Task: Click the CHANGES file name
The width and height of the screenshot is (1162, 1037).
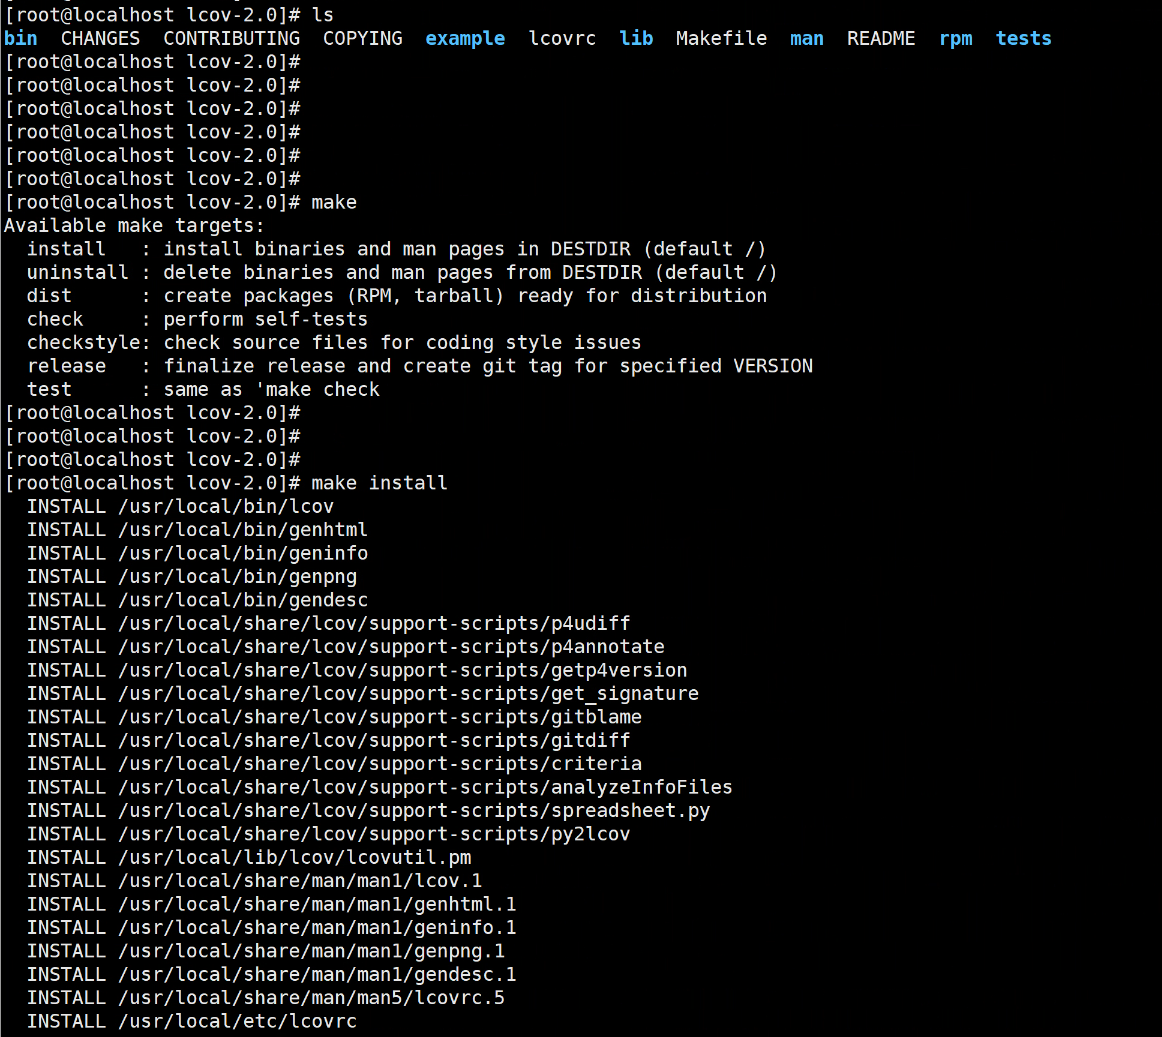Action: tap(100, 39)
